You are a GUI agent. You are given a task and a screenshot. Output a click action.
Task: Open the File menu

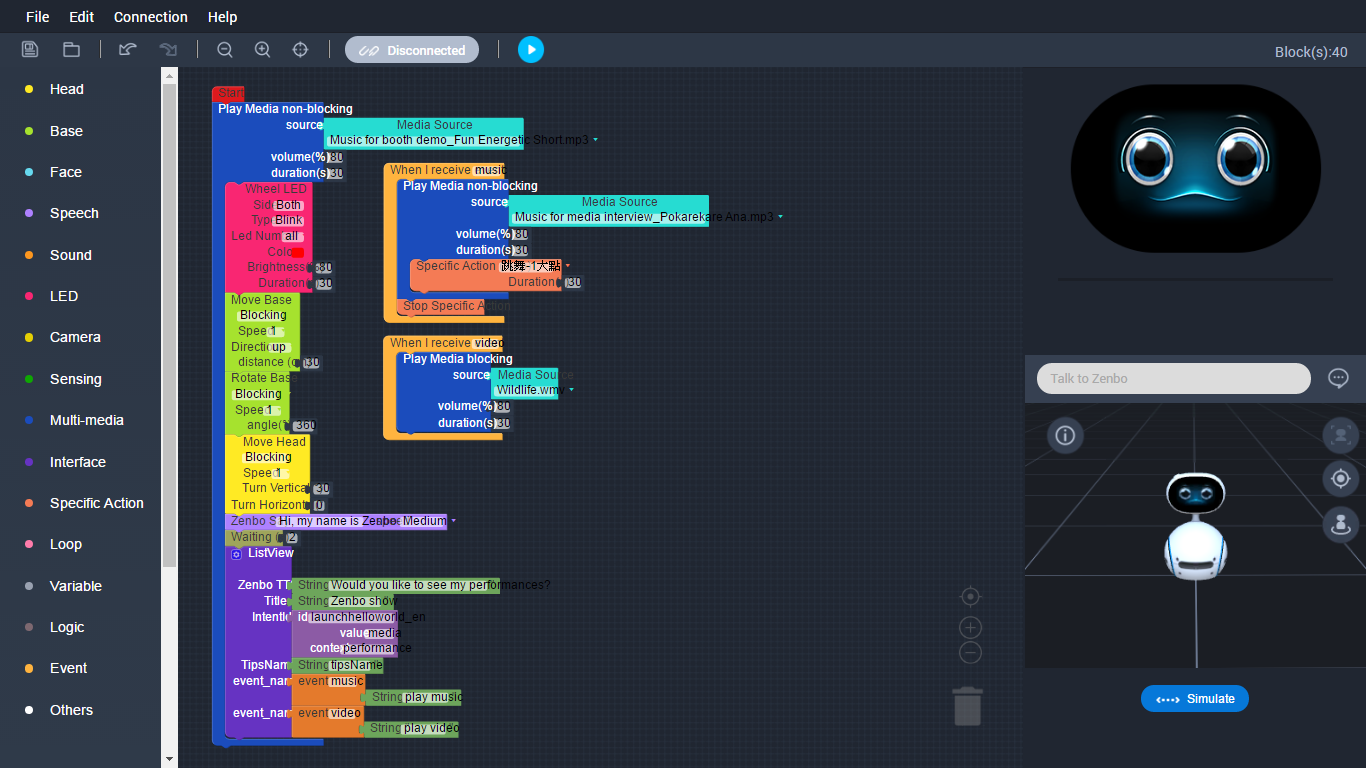pos(37,17)
